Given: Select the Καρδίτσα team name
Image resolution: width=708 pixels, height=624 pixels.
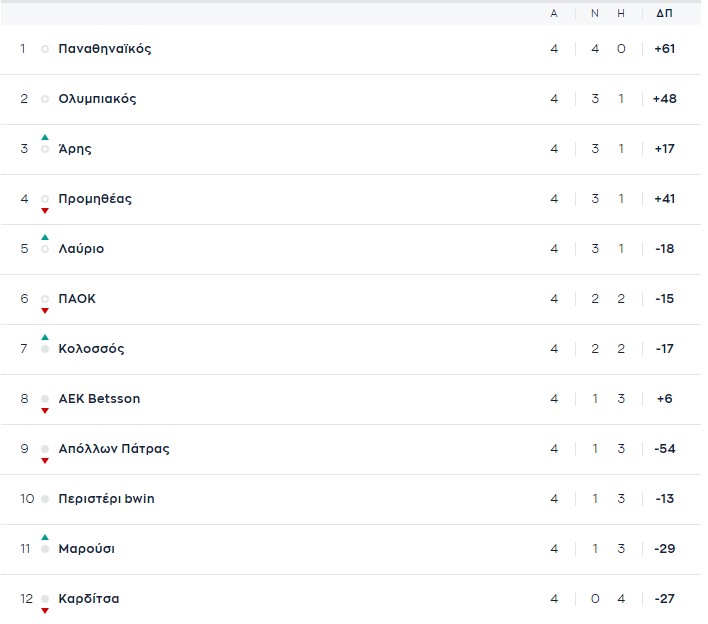Looking at the screenshot, I should (x=89, y=599).
